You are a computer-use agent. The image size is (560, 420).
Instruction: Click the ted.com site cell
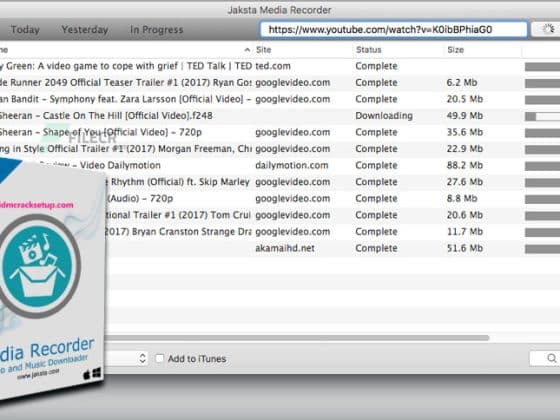(273, 66)
